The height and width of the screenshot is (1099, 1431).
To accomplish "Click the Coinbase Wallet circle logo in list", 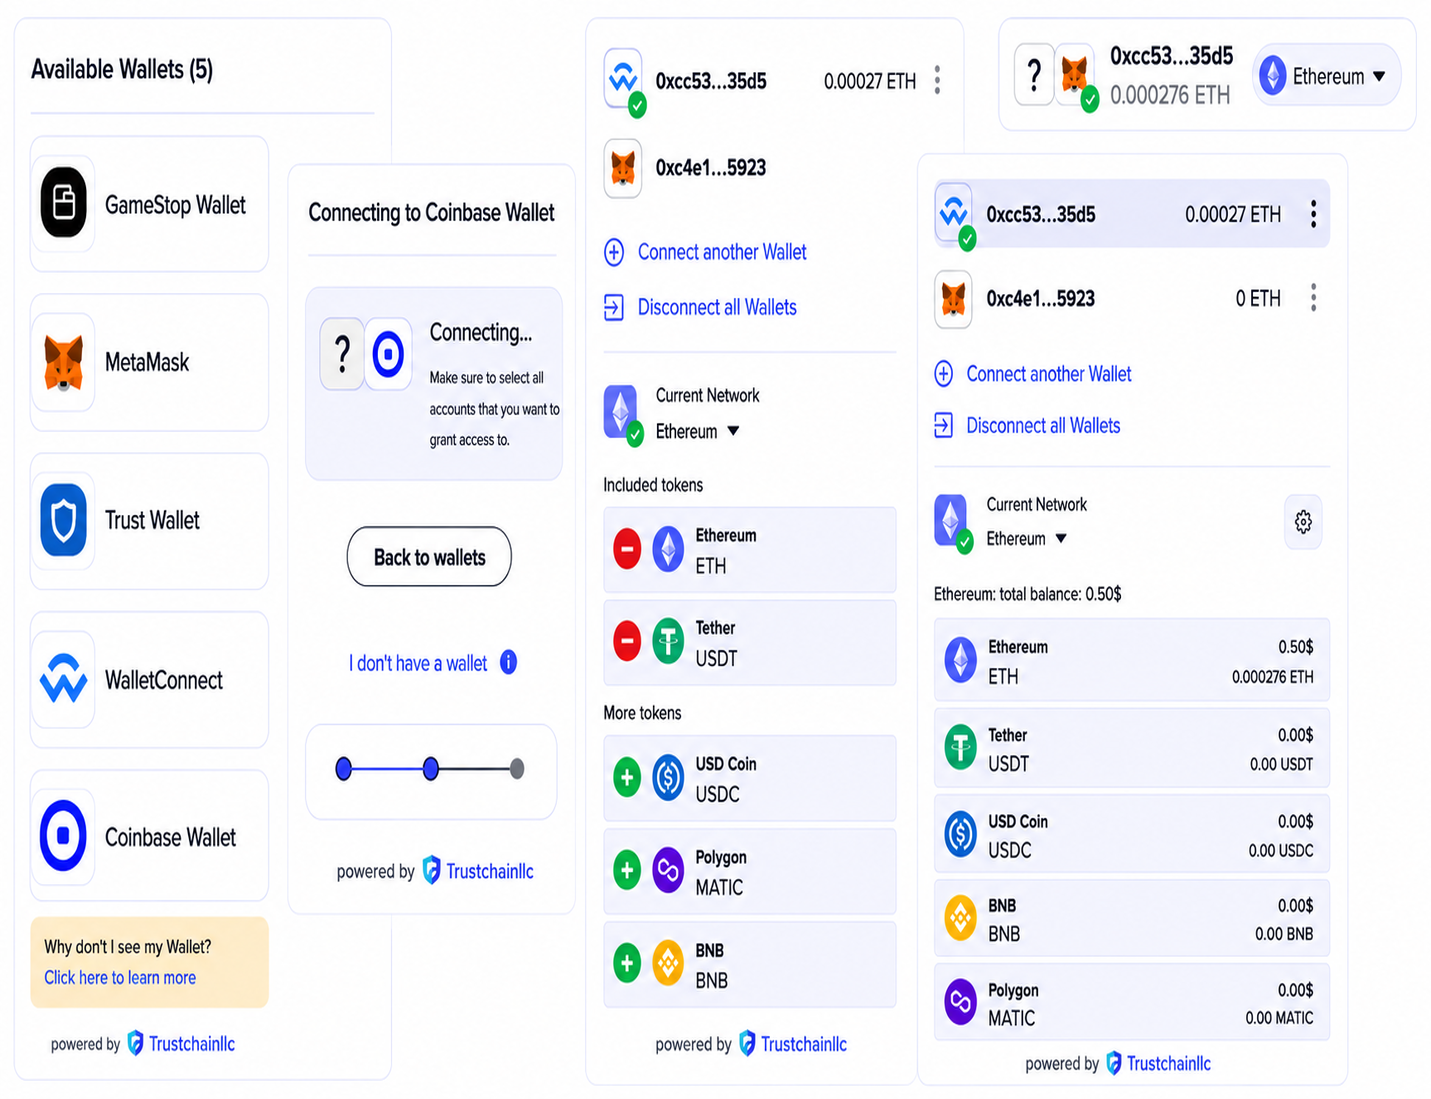I will click(64, 835).
